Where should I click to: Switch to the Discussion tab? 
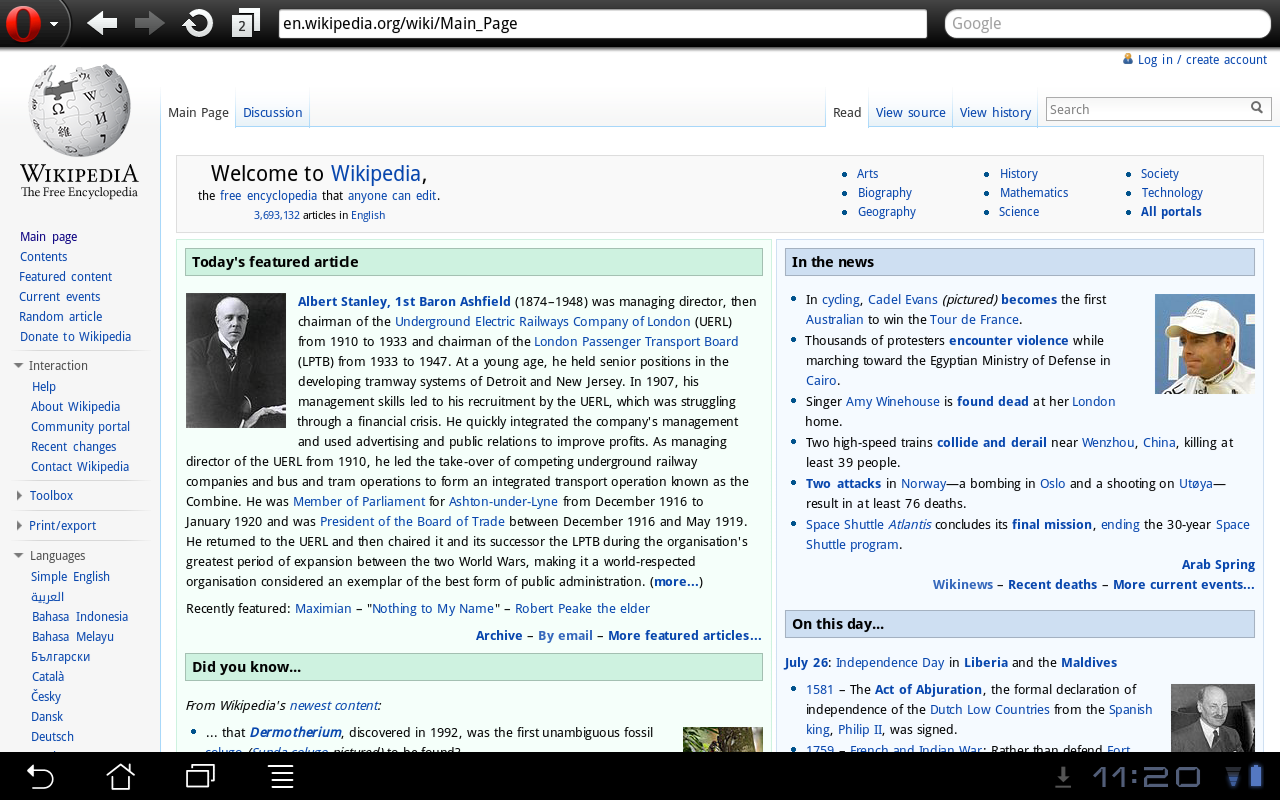point(272,112)
